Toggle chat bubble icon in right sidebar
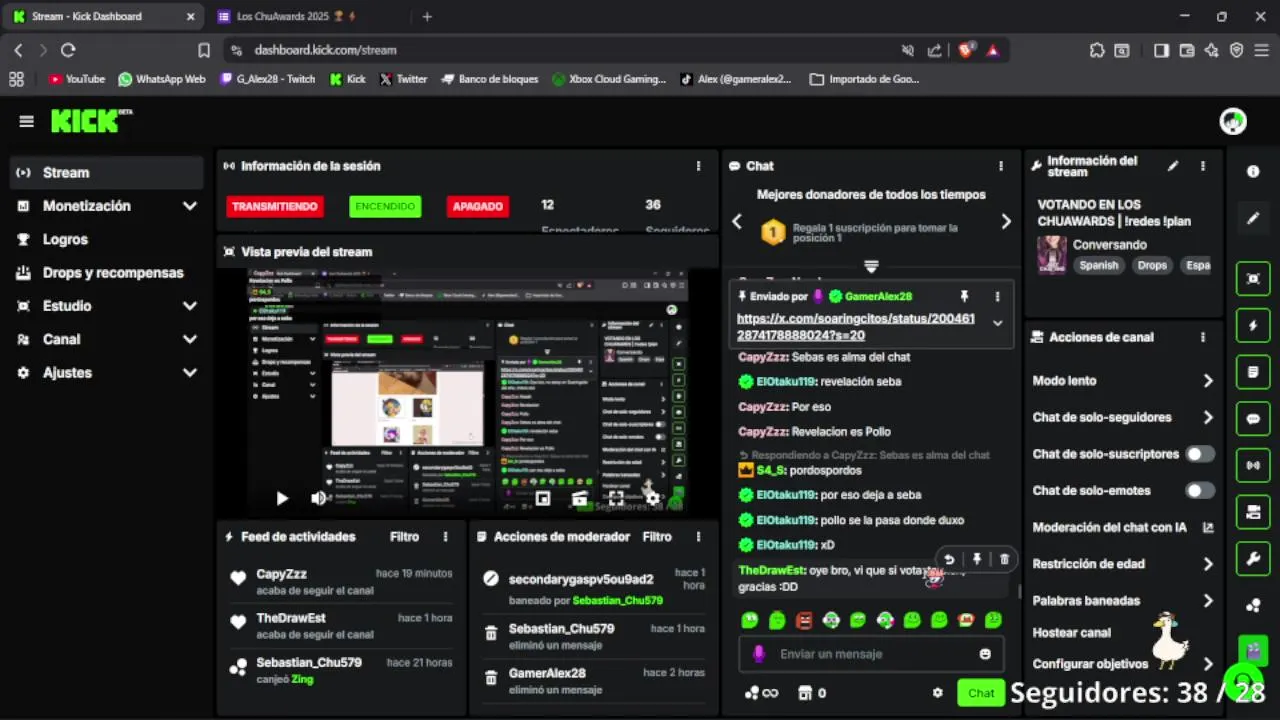Viewport: 1280px width, 720px height. tap(1253, 419)
